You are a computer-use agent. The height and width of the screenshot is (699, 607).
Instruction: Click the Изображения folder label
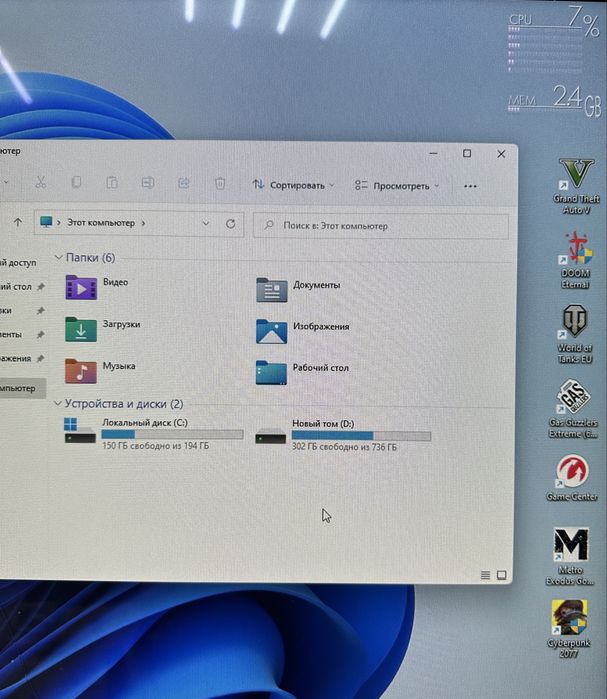(321, 326)
